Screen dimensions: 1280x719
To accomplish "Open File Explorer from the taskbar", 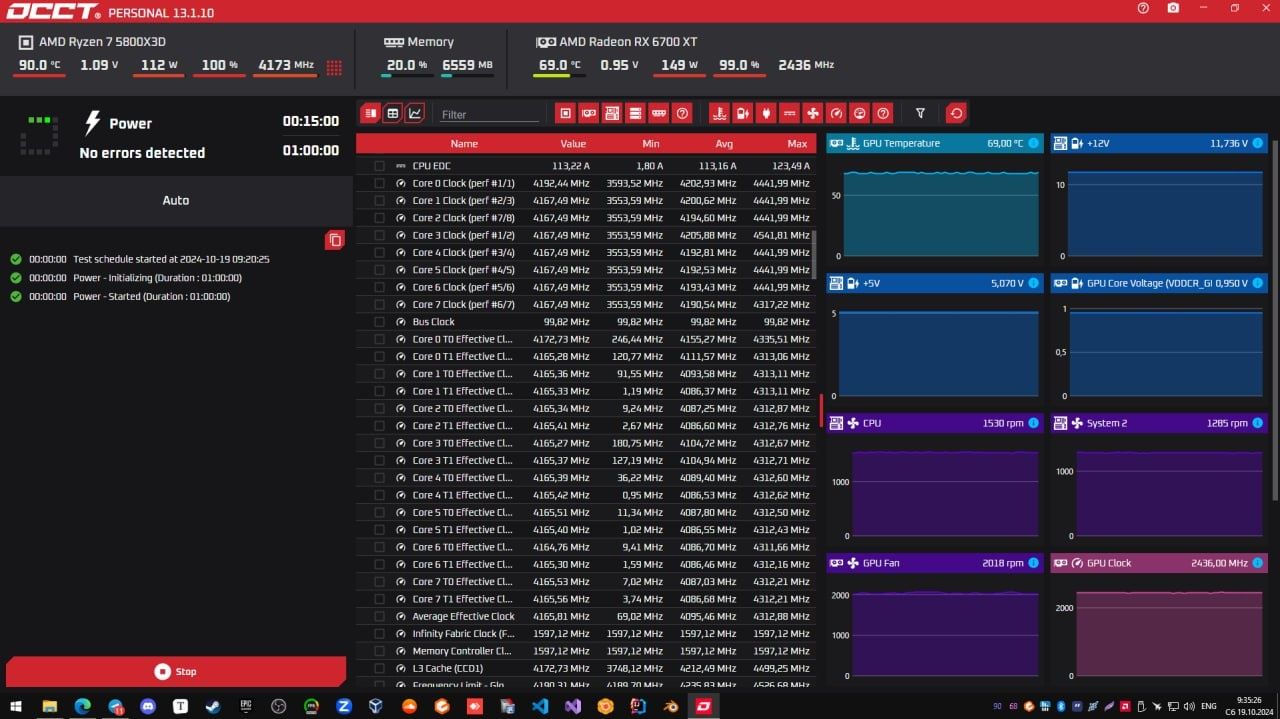I will point(49,706).
